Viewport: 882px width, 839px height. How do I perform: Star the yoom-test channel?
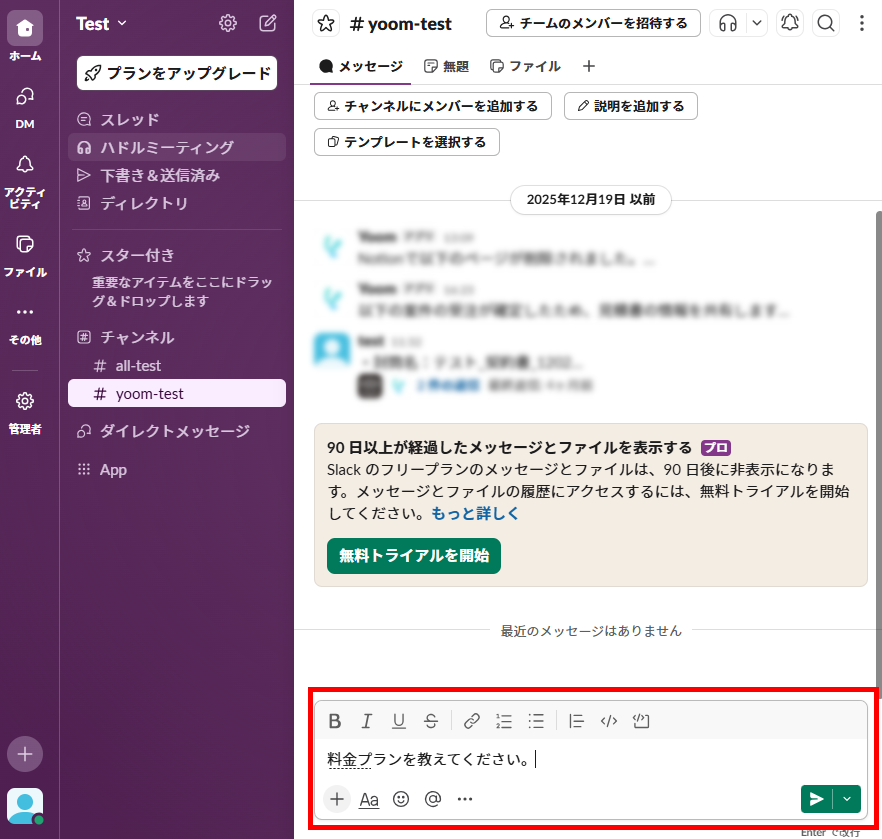coord(326,24)
